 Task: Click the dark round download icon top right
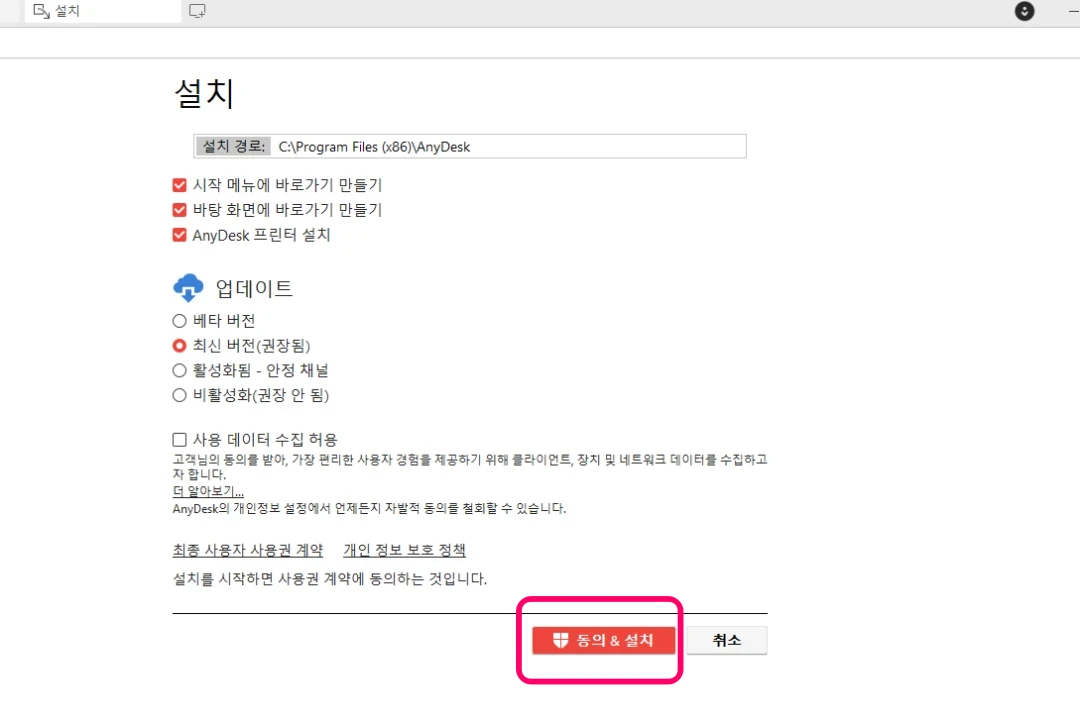tap(1024, 11)
